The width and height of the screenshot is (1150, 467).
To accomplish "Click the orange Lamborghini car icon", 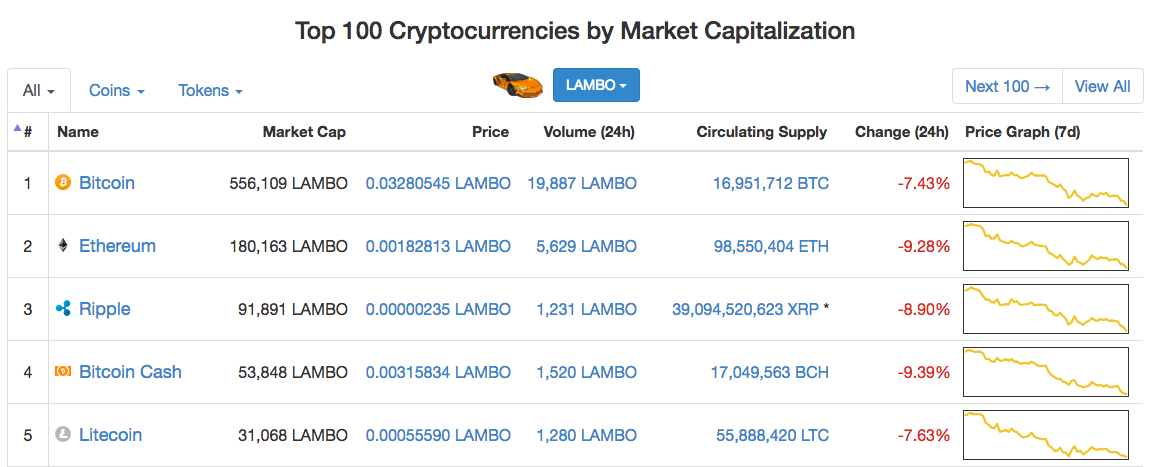I will click(517, 85).
